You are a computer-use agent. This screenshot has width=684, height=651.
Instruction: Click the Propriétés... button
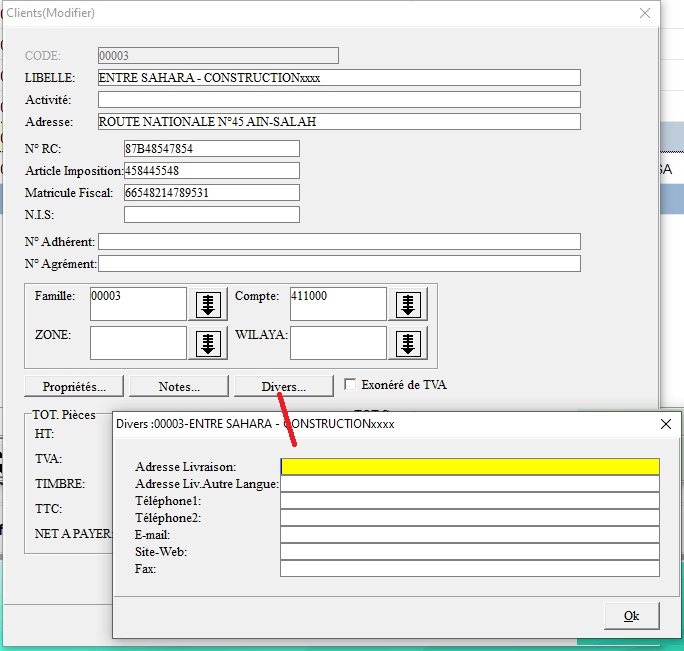(75, 386)
